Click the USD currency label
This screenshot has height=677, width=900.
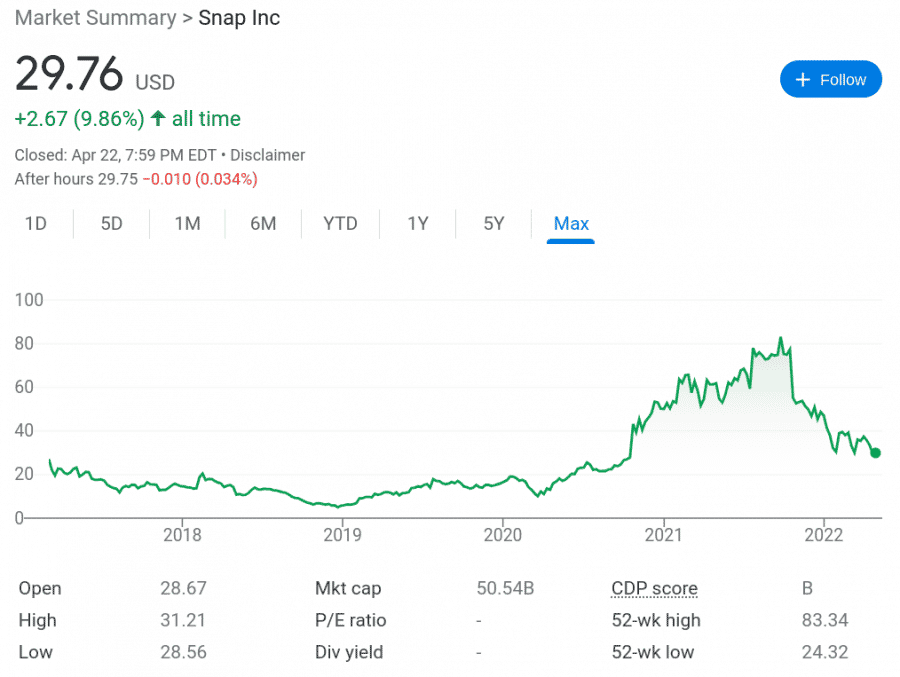(155, 82)
